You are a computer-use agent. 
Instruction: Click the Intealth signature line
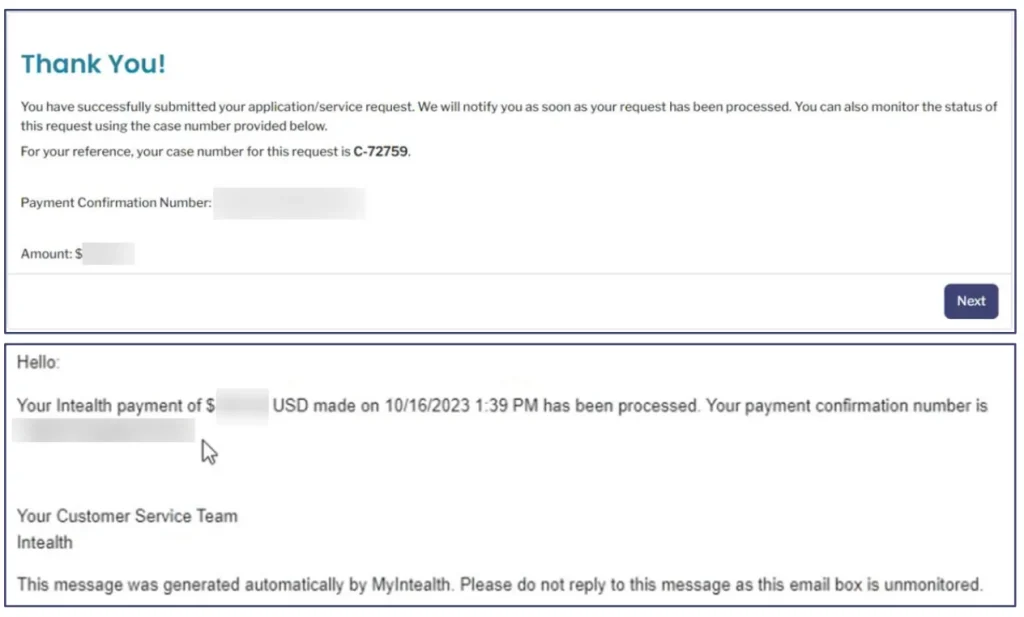45,542
